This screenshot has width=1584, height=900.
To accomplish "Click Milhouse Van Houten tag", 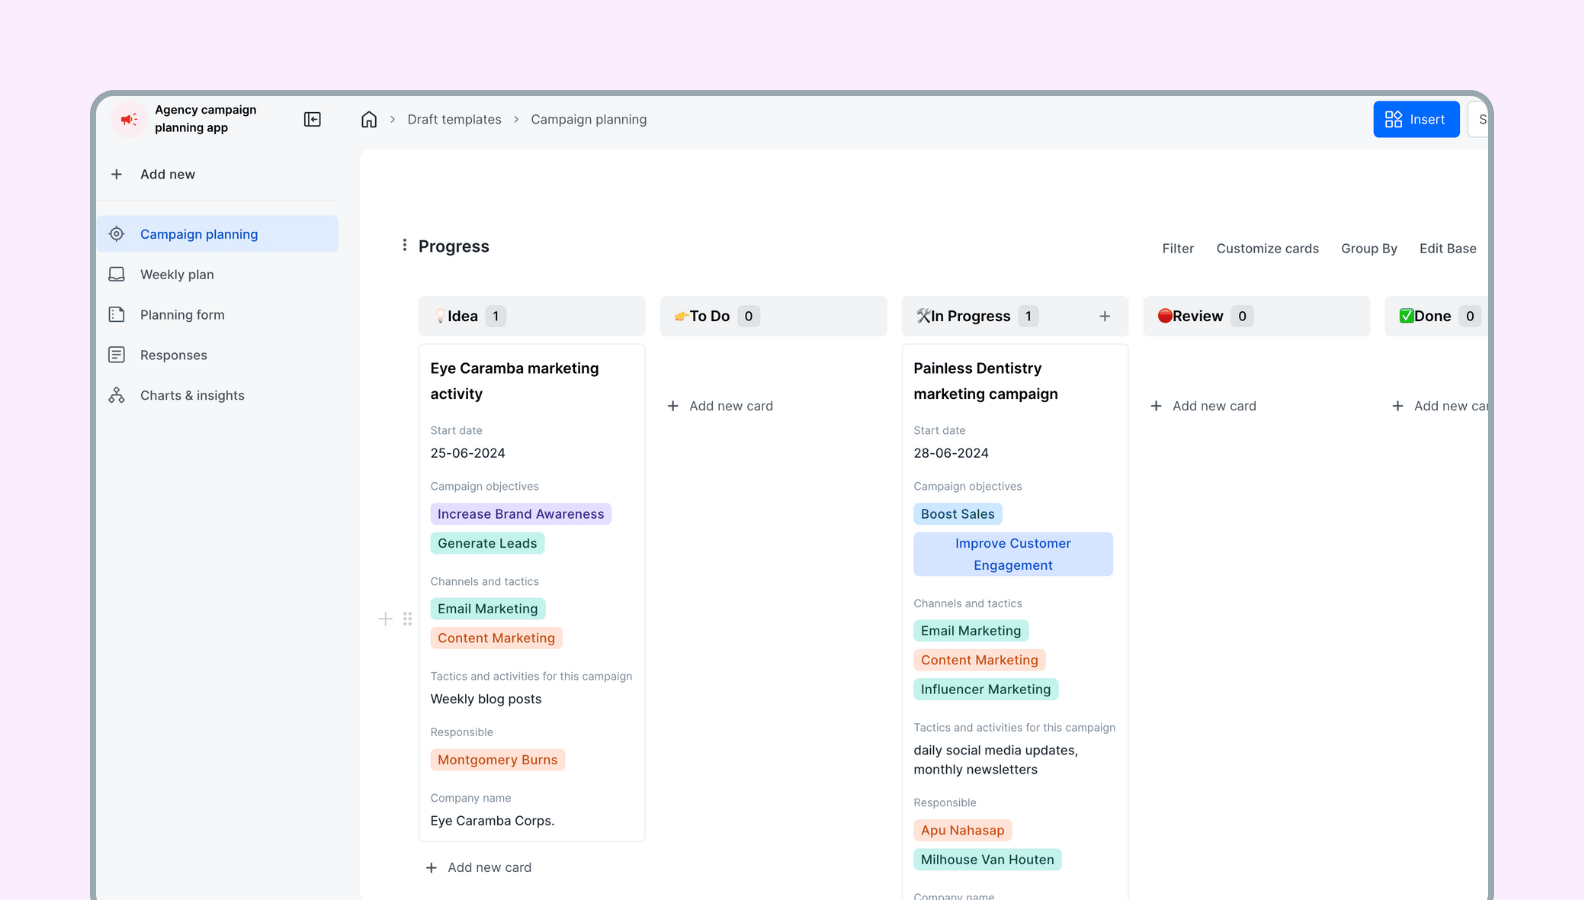I will pyautogui.click(x=987, y=859).
